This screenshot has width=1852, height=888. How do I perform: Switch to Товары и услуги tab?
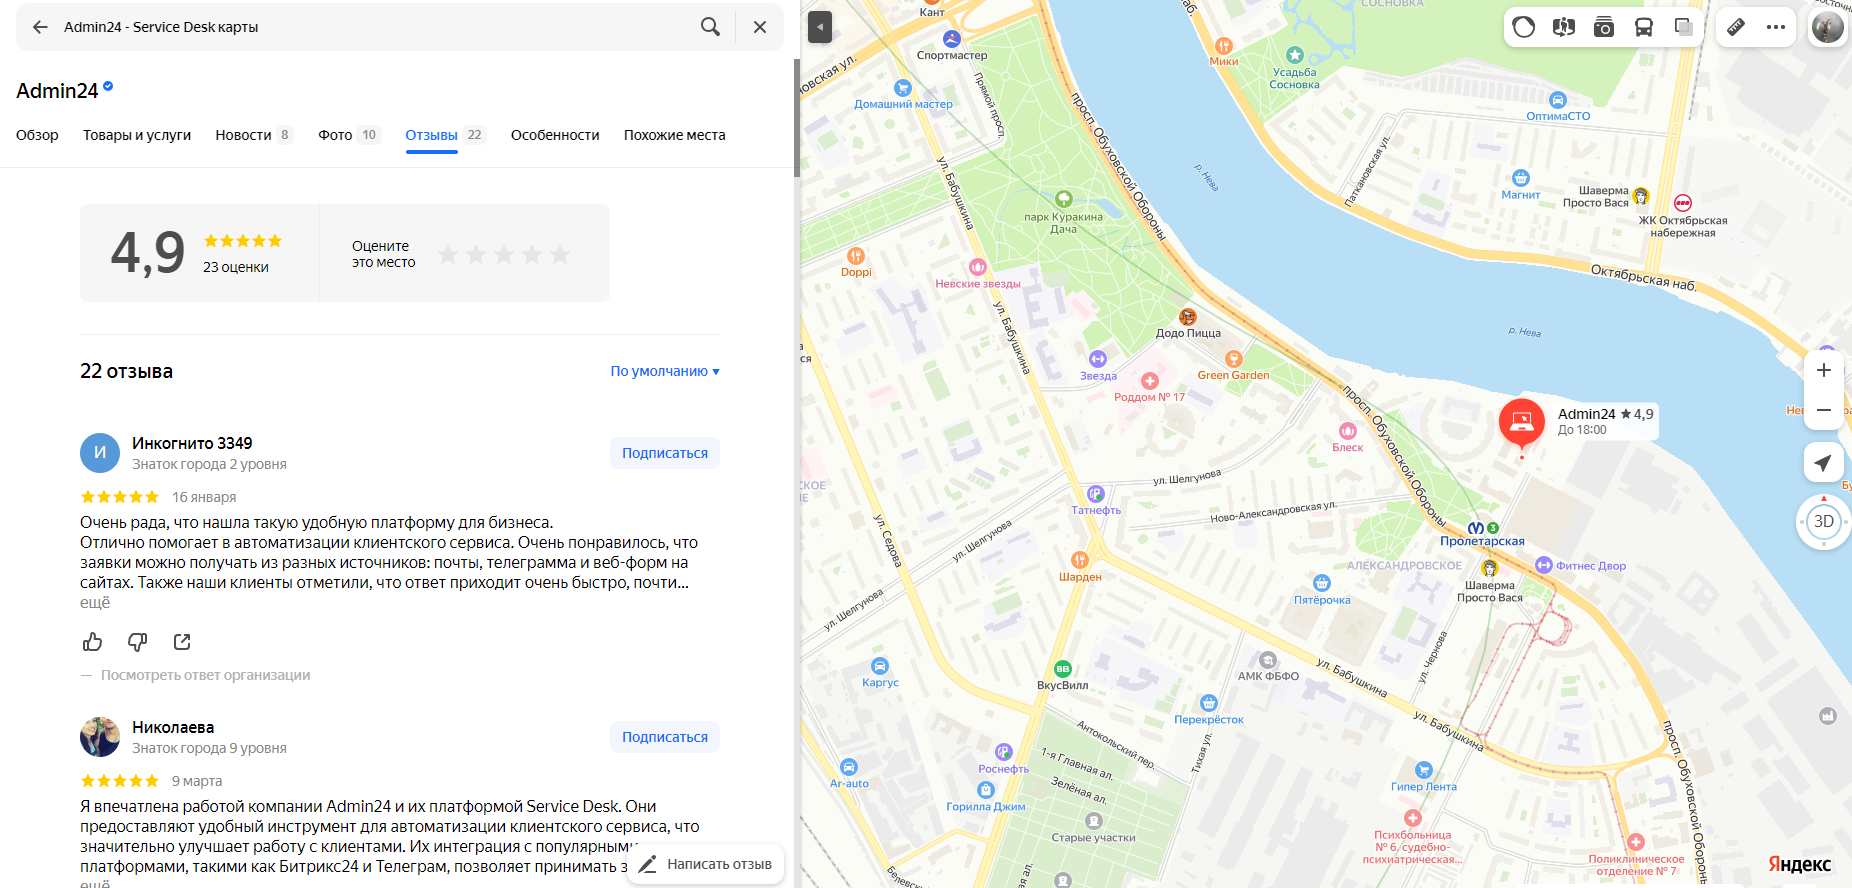click(x=137, y=135)
